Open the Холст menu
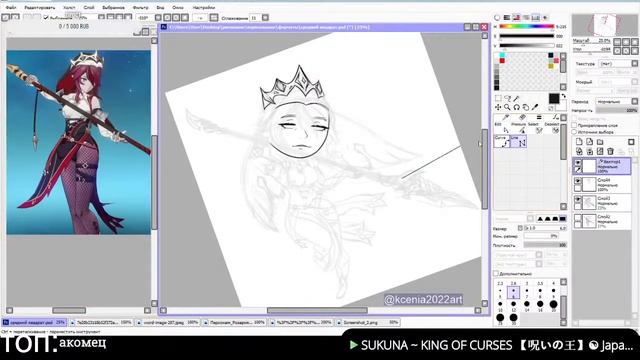The image size is (640, 360). [x=69, y=7]
